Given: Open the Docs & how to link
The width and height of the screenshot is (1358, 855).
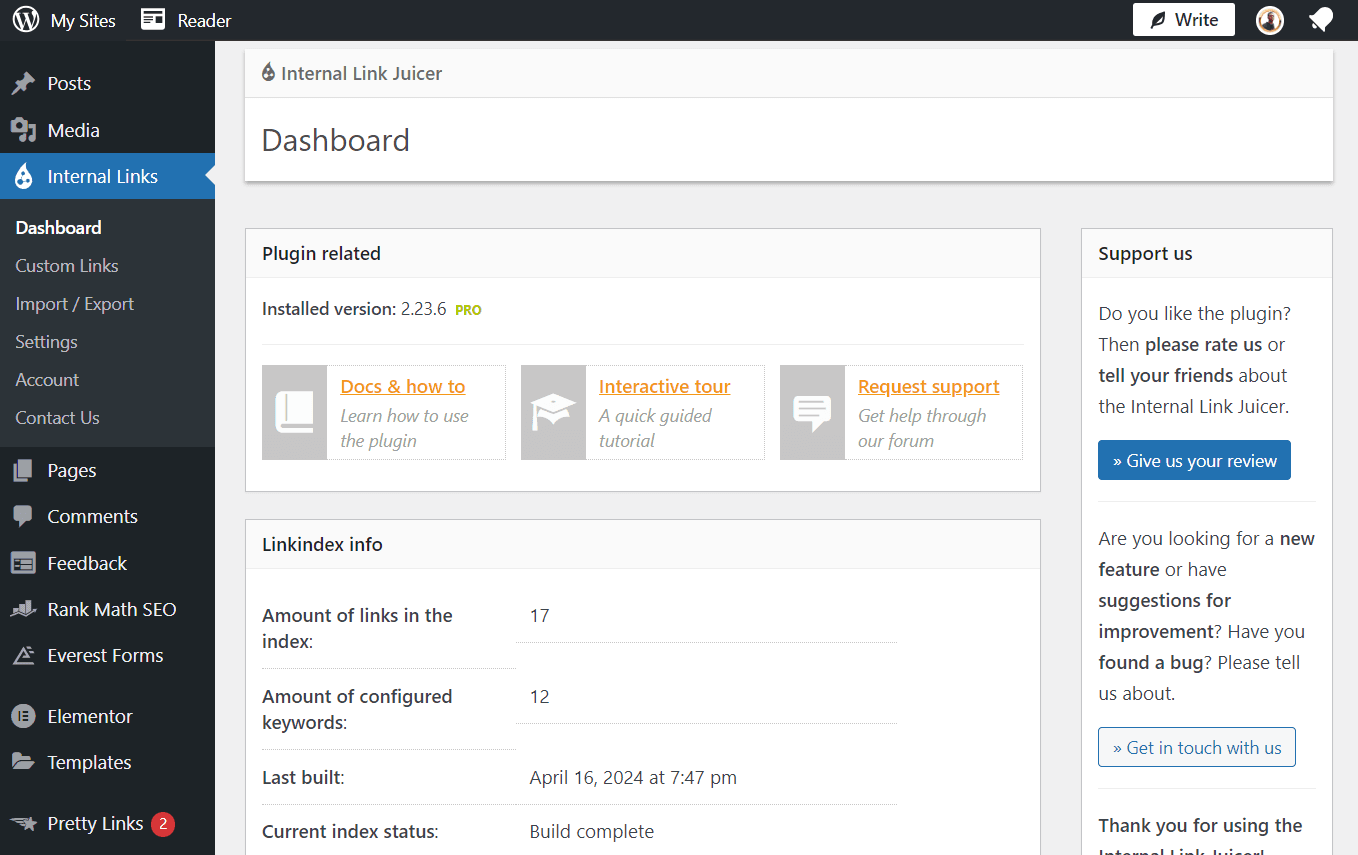Looking at the screenshot, I should [403, 387].
